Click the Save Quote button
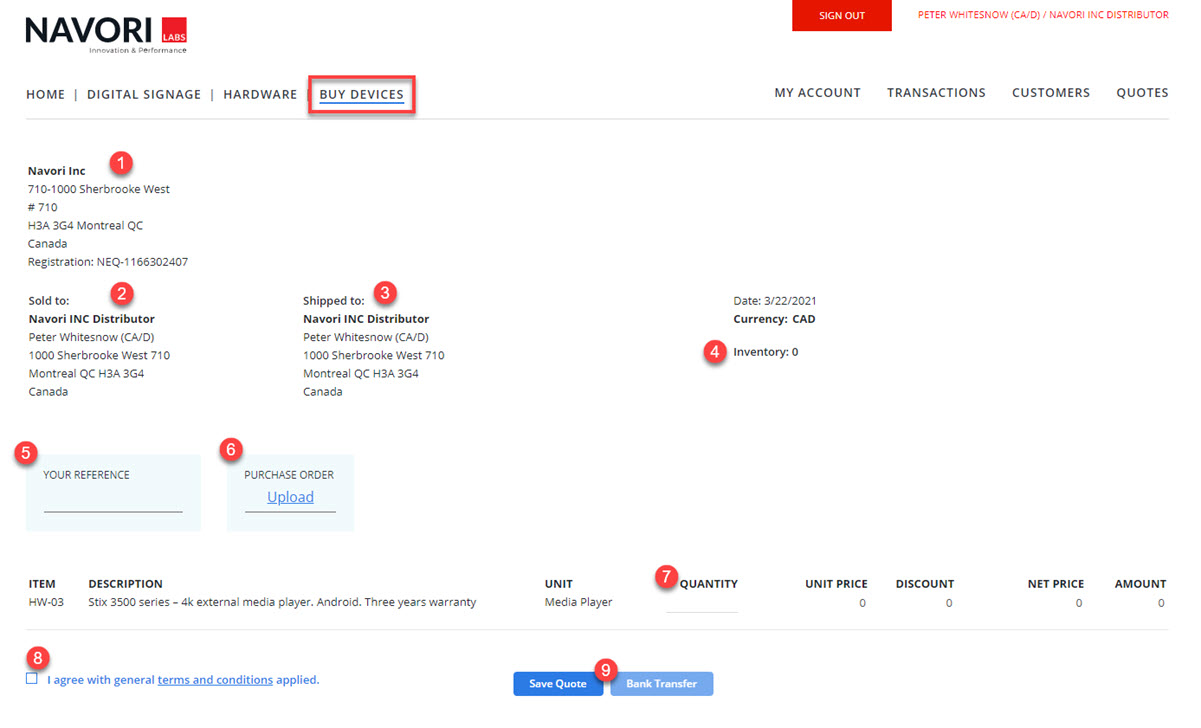The height and width of the screenshot is (728, 1201). 558,684
